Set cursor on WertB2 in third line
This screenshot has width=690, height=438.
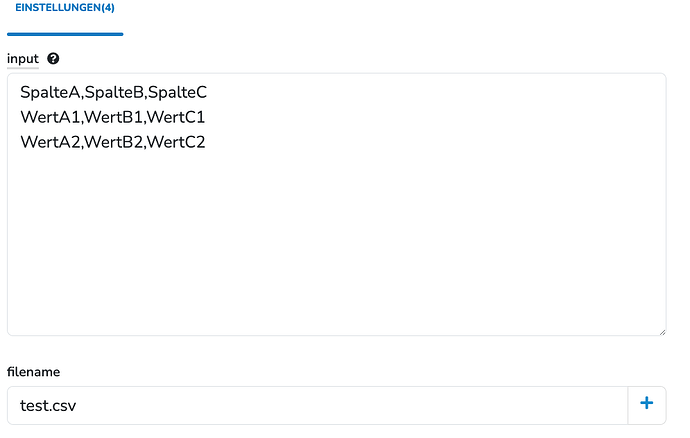(x=114, y=142)
